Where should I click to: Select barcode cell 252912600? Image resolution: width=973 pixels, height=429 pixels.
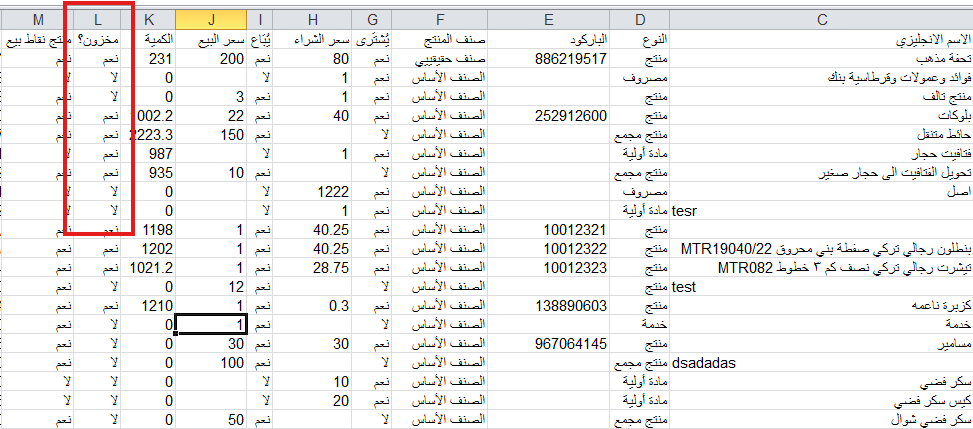pos(549,115)
